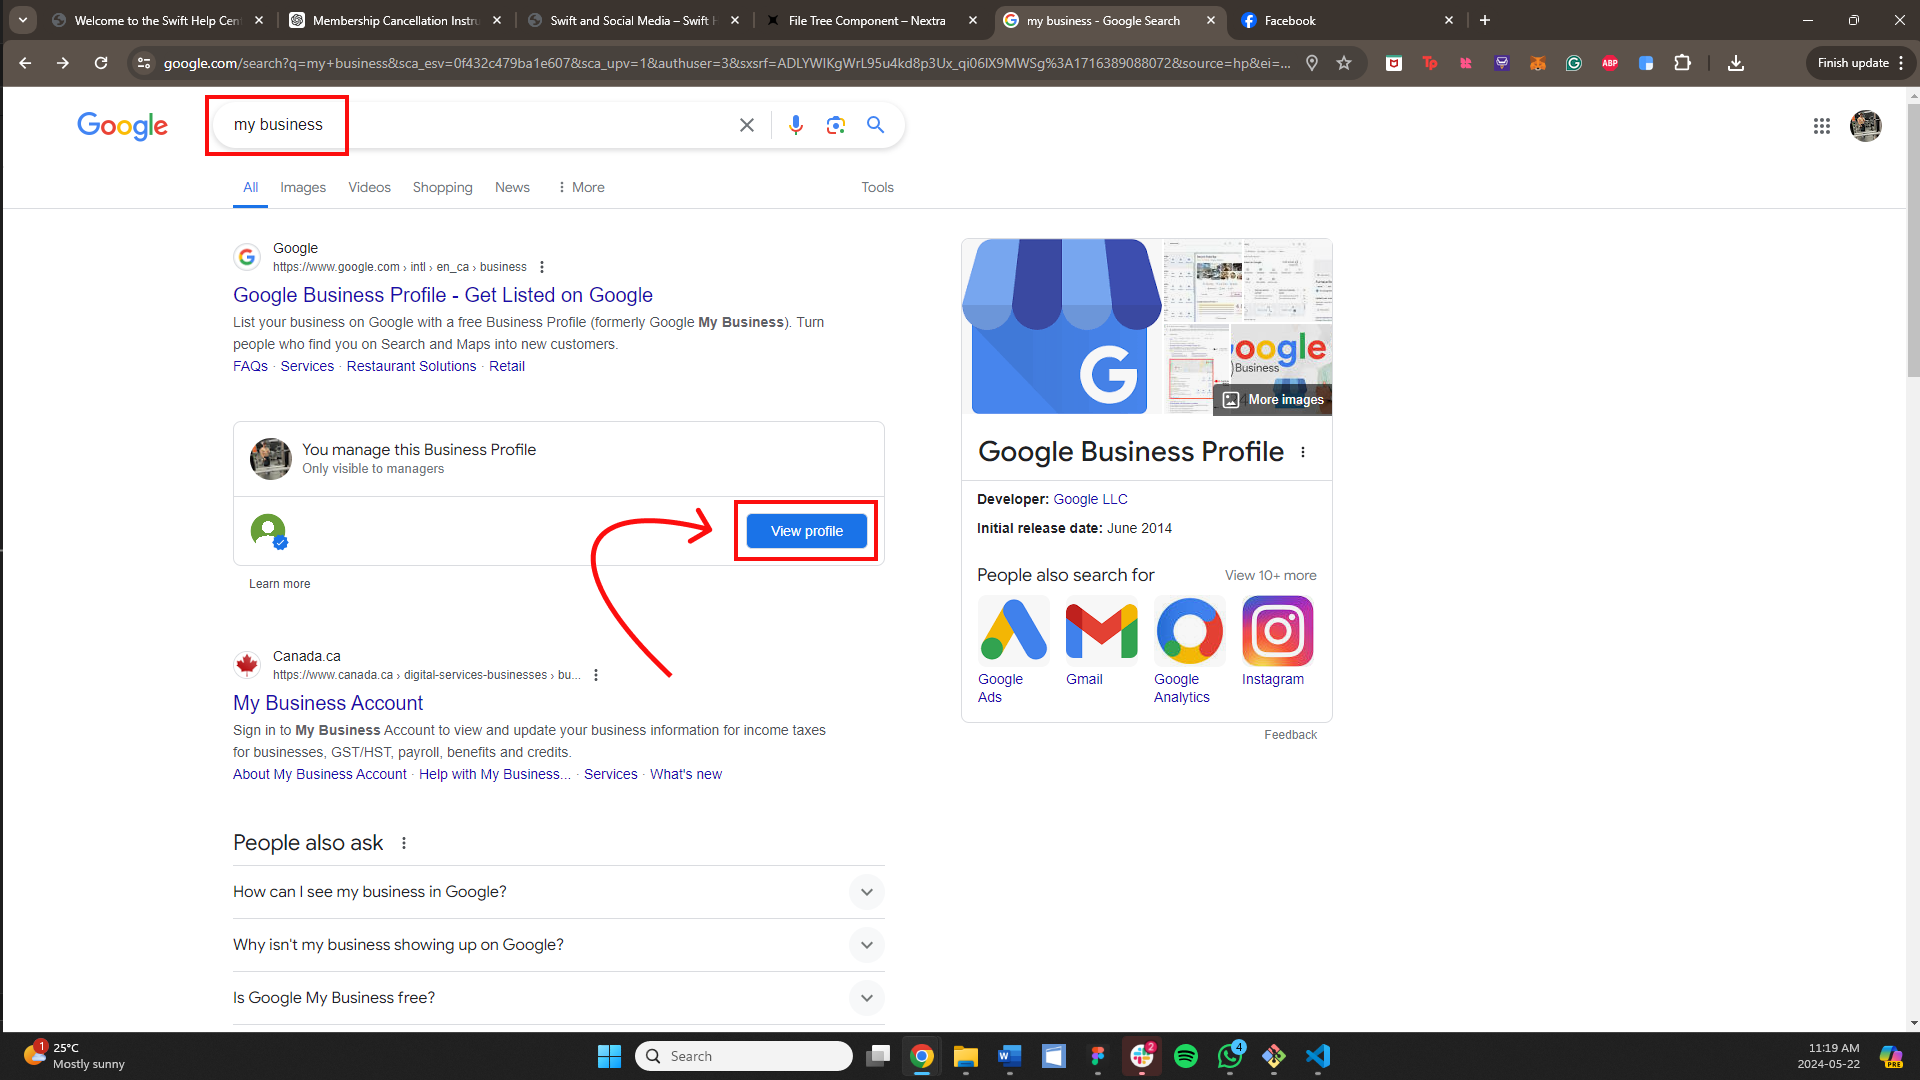Open 'My Business Account' Canada.ca result
Screen dimensions: 1920x1080
tap(328, 703)
